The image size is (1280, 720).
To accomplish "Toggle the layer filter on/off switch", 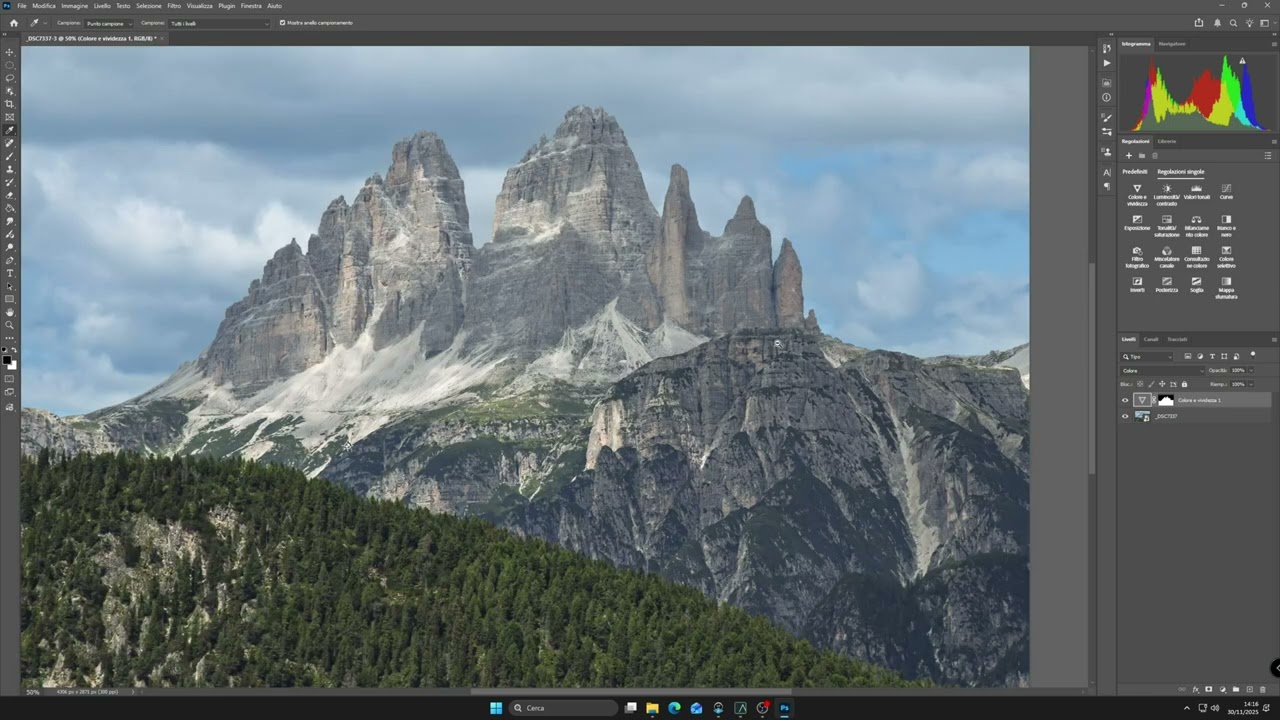I will tap(1253, 356).
